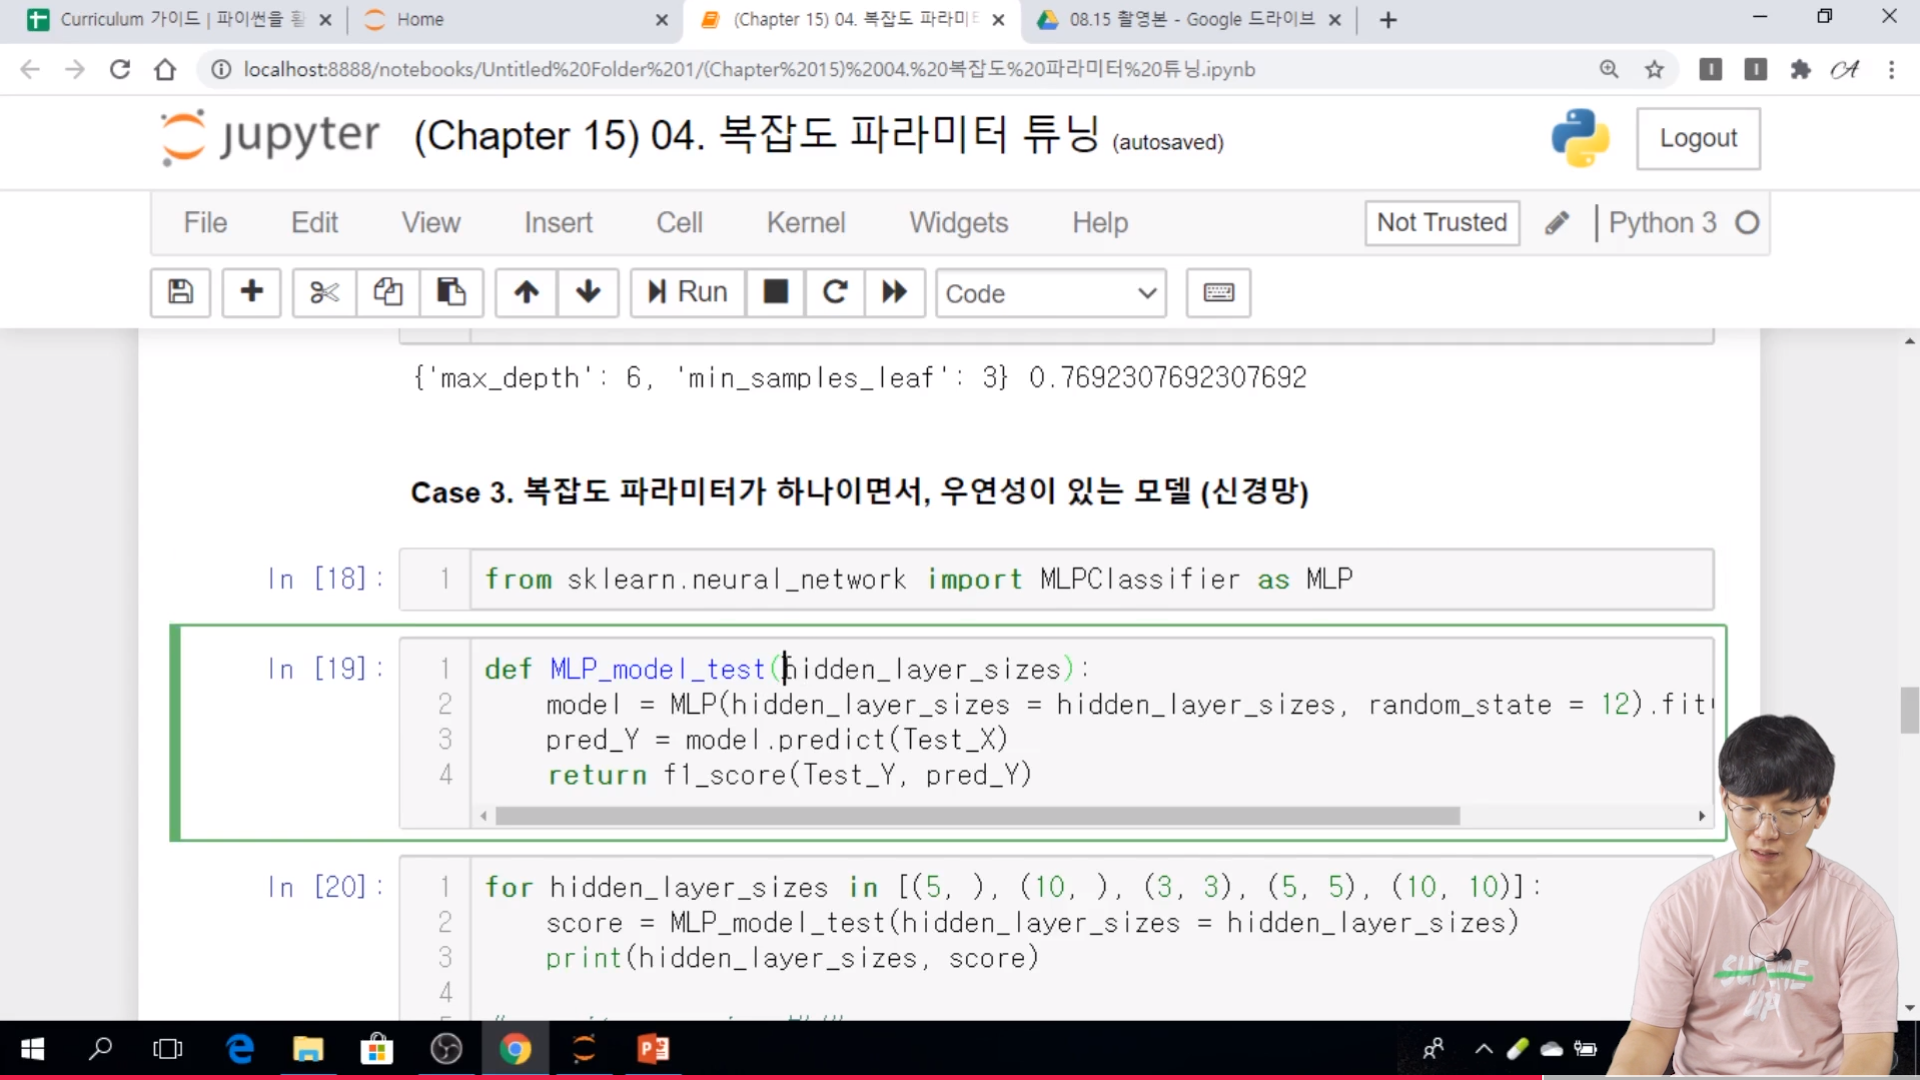
Task: Open the Kernel menu
Action: tap(805, 222)
